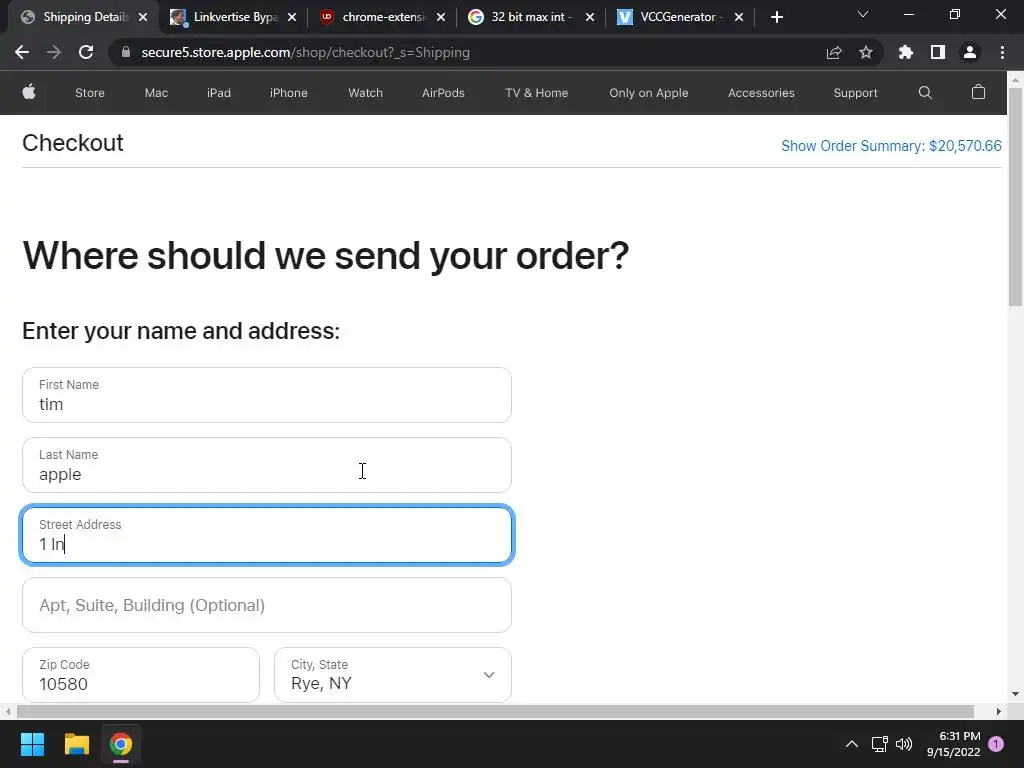
Task: Close the Linkvertise Bypass tab
Action: point(292,17)
